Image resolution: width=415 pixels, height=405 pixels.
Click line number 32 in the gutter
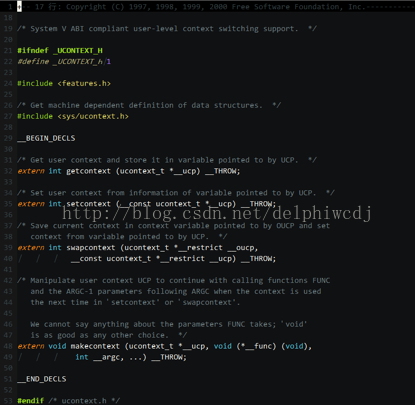click(8, 171)
